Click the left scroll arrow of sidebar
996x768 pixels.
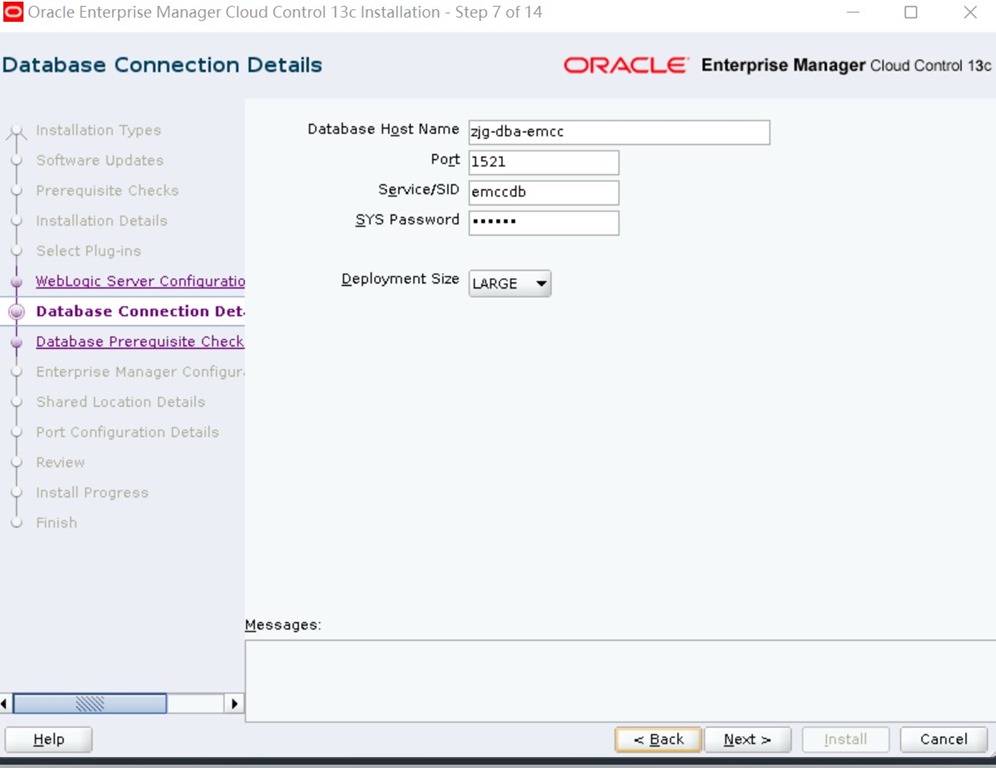(x=4, y=703)
